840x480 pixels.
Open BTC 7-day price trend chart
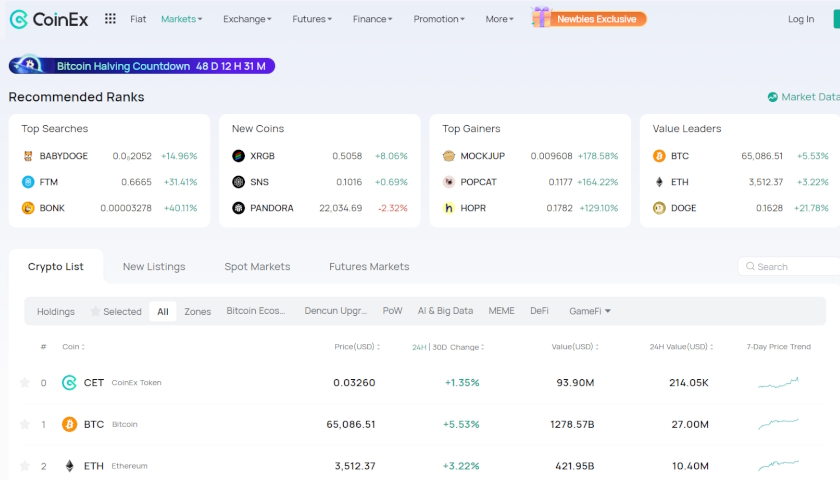click(778, 424)
